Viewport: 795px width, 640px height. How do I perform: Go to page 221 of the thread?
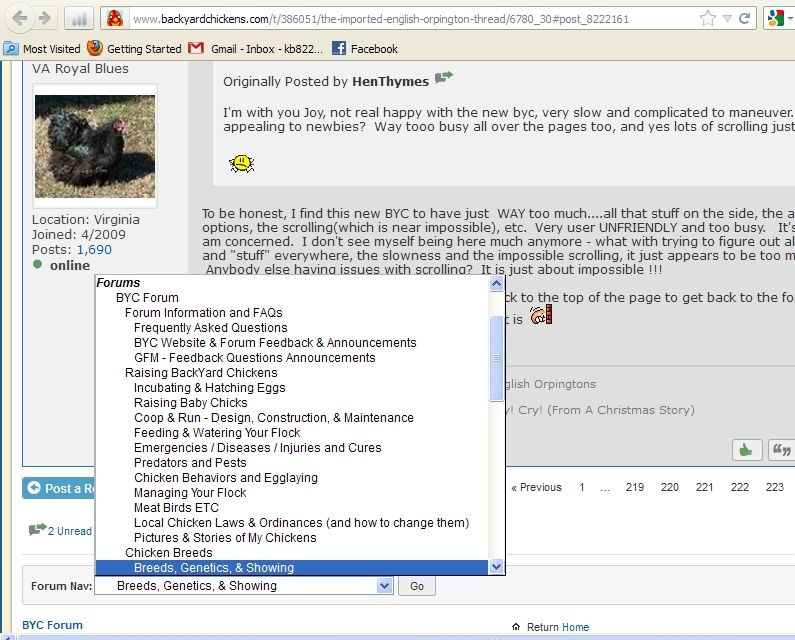tap(704, 488)
